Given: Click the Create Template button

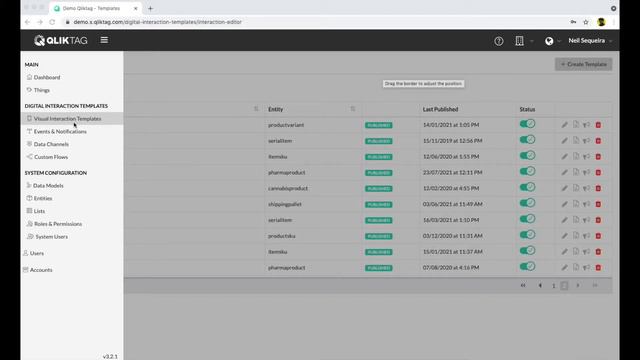Looking at the screenshot, I should 583,64.
